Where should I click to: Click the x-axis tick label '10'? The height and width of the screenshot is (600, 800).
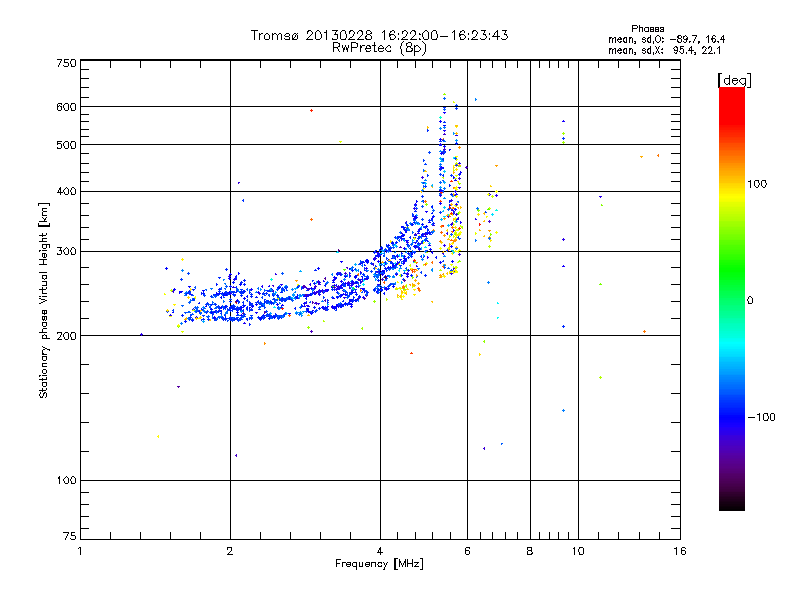[x=578, y=551]
